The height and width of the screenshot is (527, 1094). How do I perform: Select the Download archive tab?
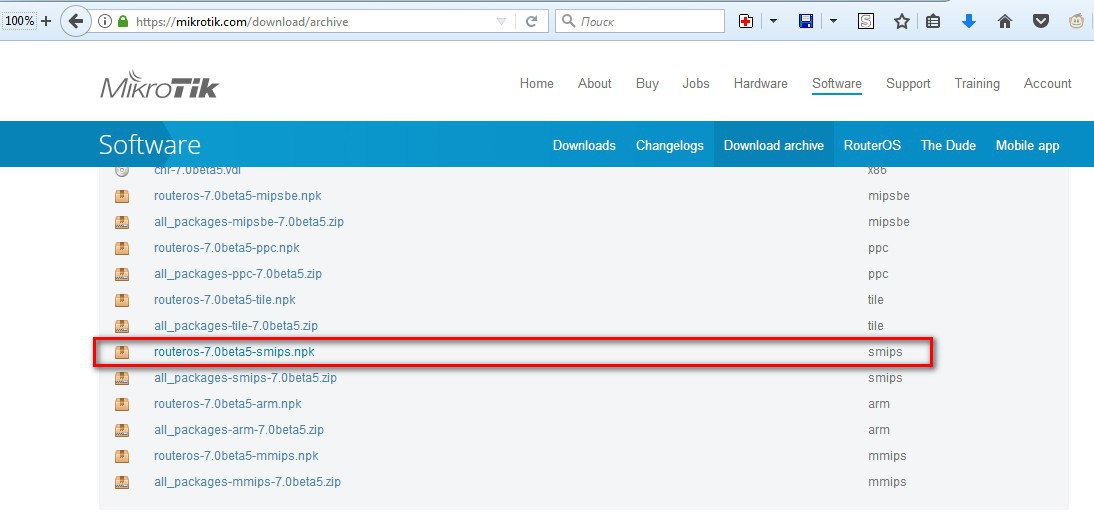(x=774, y=145)
